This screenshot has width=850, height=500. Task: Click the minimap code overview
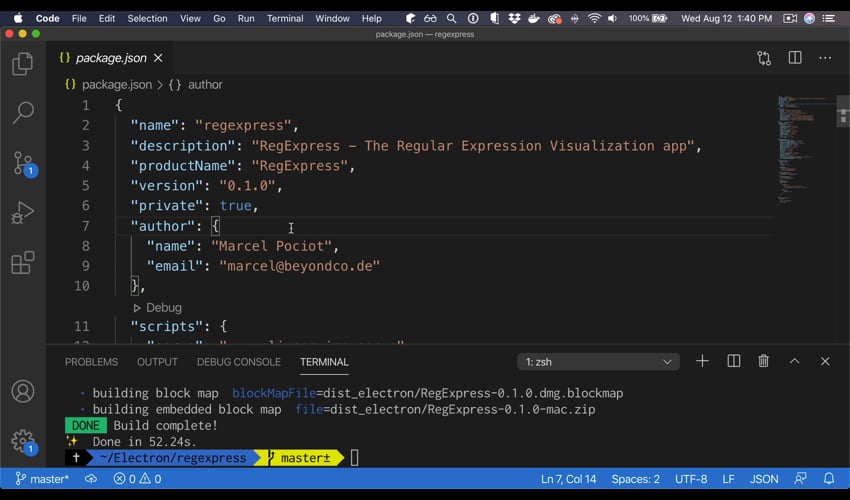point(806,152)
